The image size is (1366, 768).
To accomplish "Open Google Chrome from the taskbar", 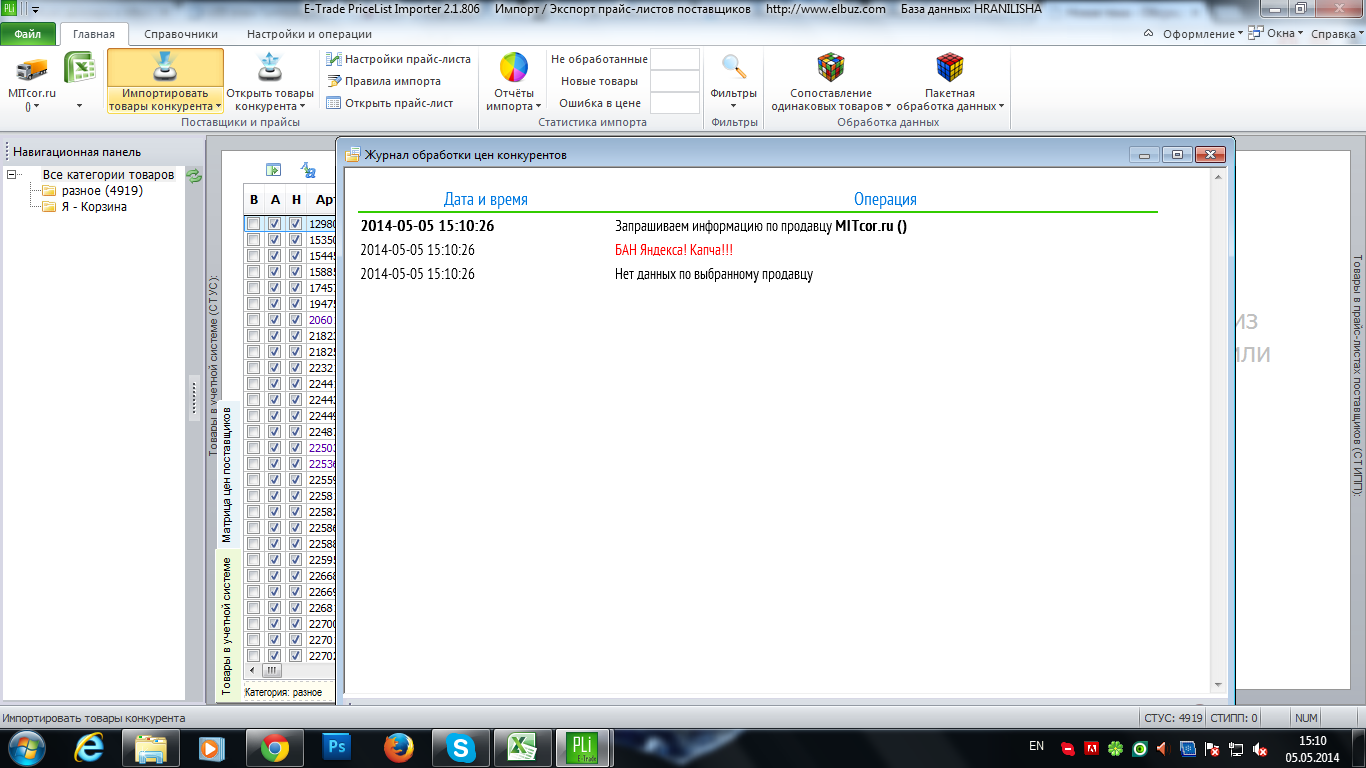I will pyautogui.click(x=275, y=747).
